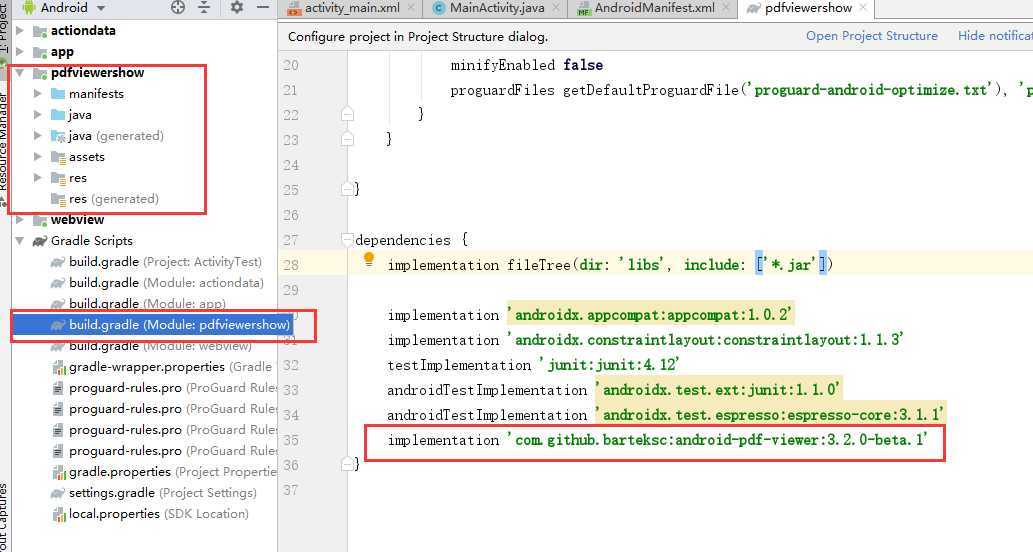
Task: Expand the app module
Action: [x=20, y=51]
